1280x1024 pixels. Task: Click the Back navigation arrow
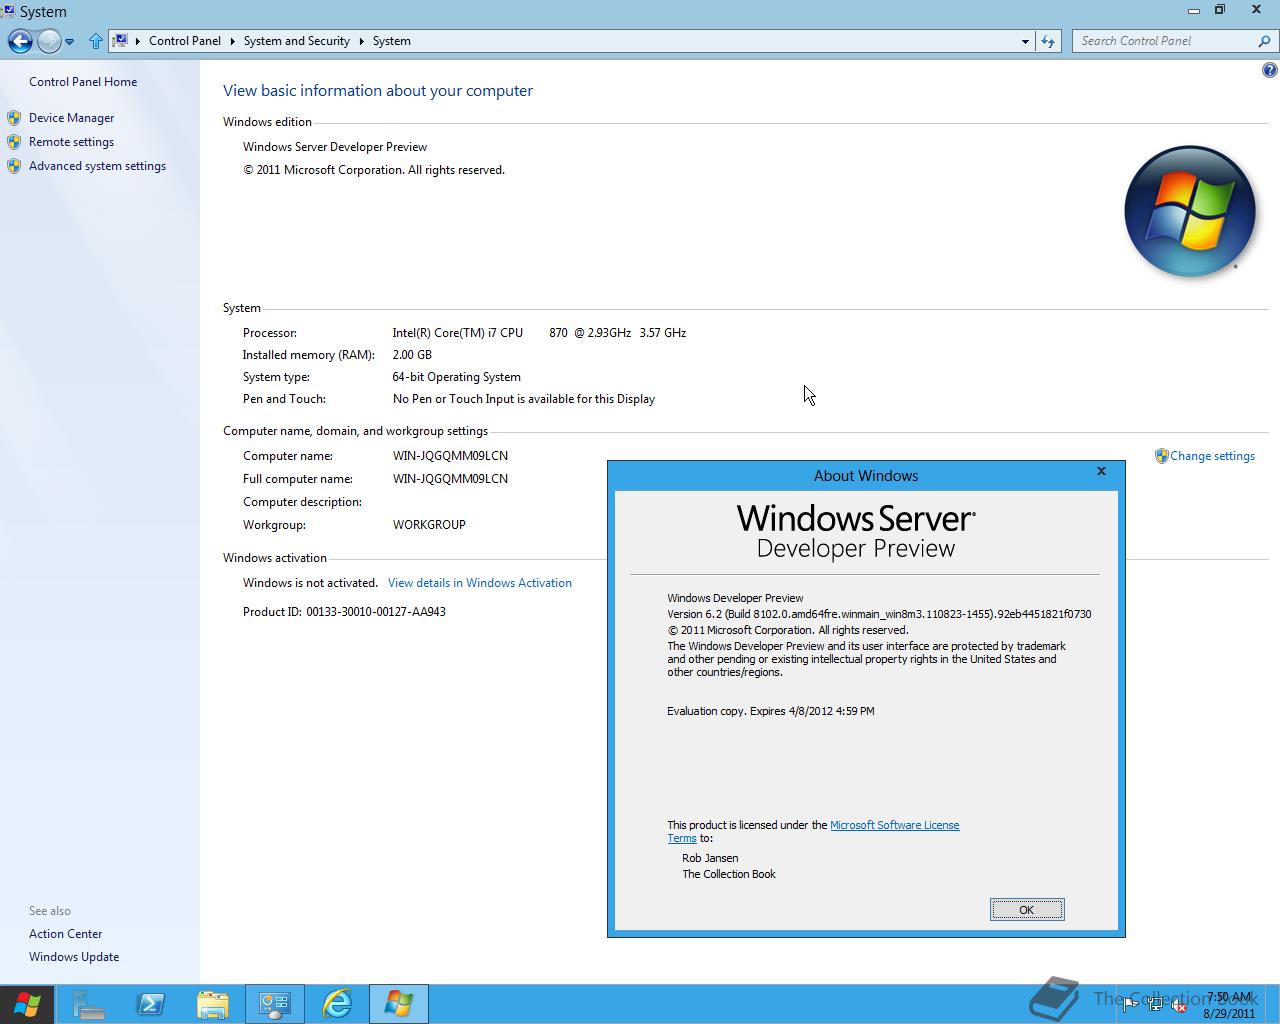tap(20, 41)
